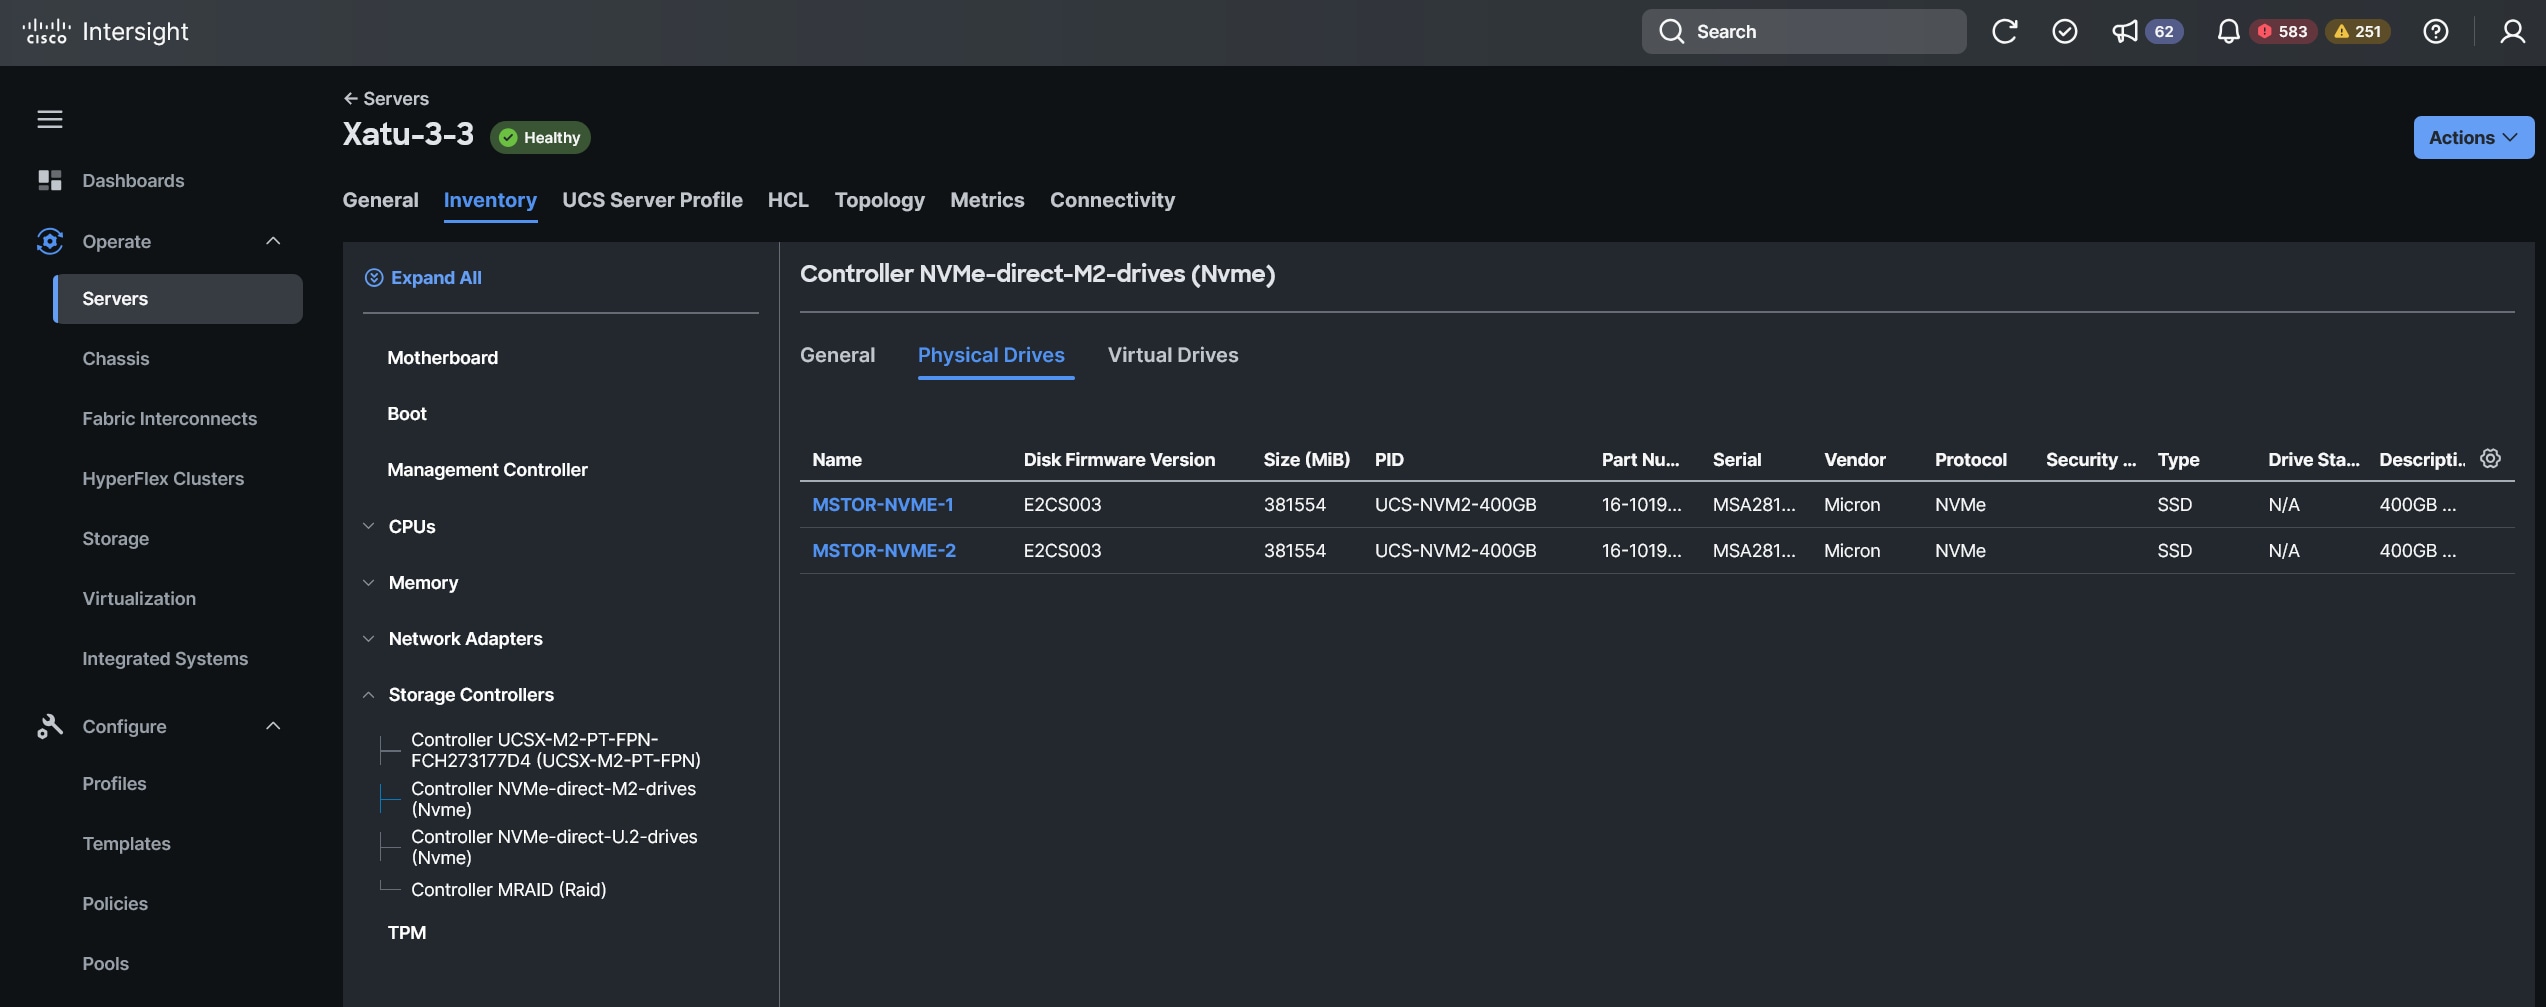Click the Disk Firmware Version column header
Image resolution: width=2546 pixels, height=1007 pixels.
point(1119,460)
